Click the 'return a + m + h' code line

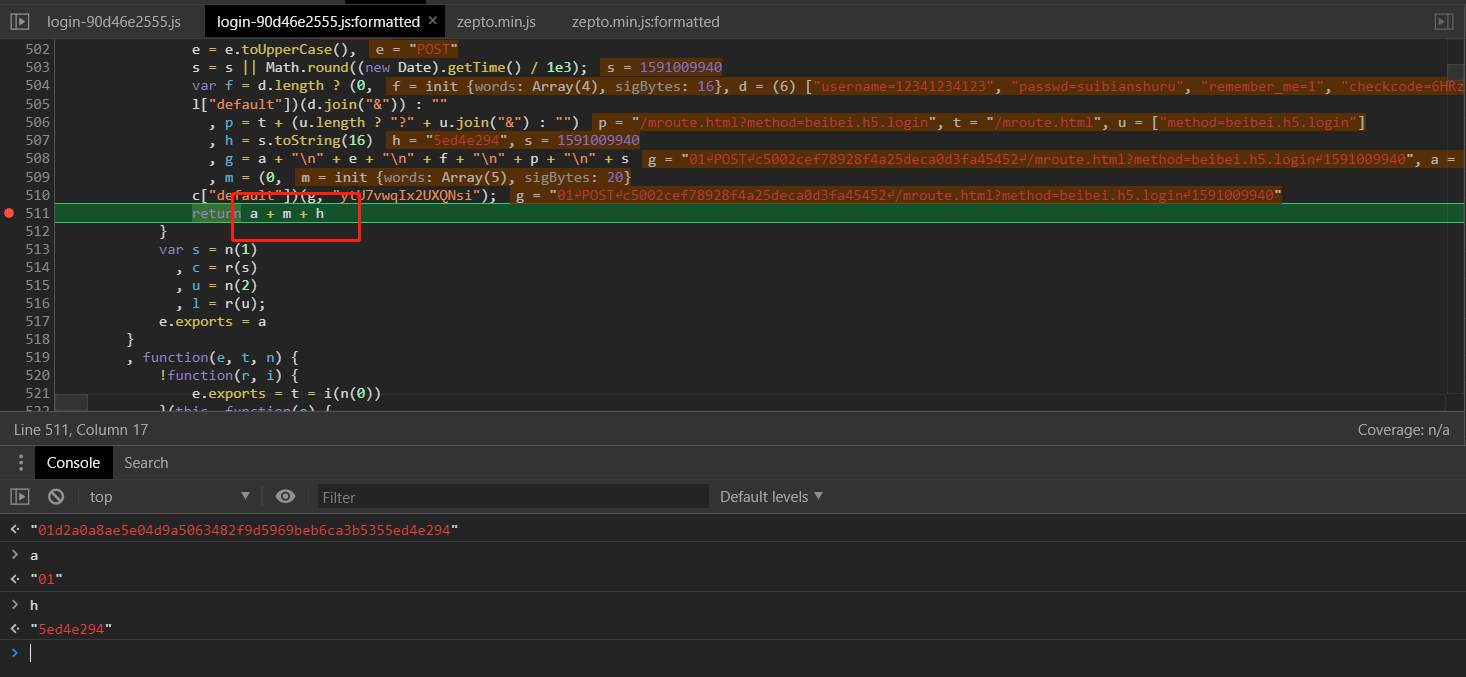(258, 213)
